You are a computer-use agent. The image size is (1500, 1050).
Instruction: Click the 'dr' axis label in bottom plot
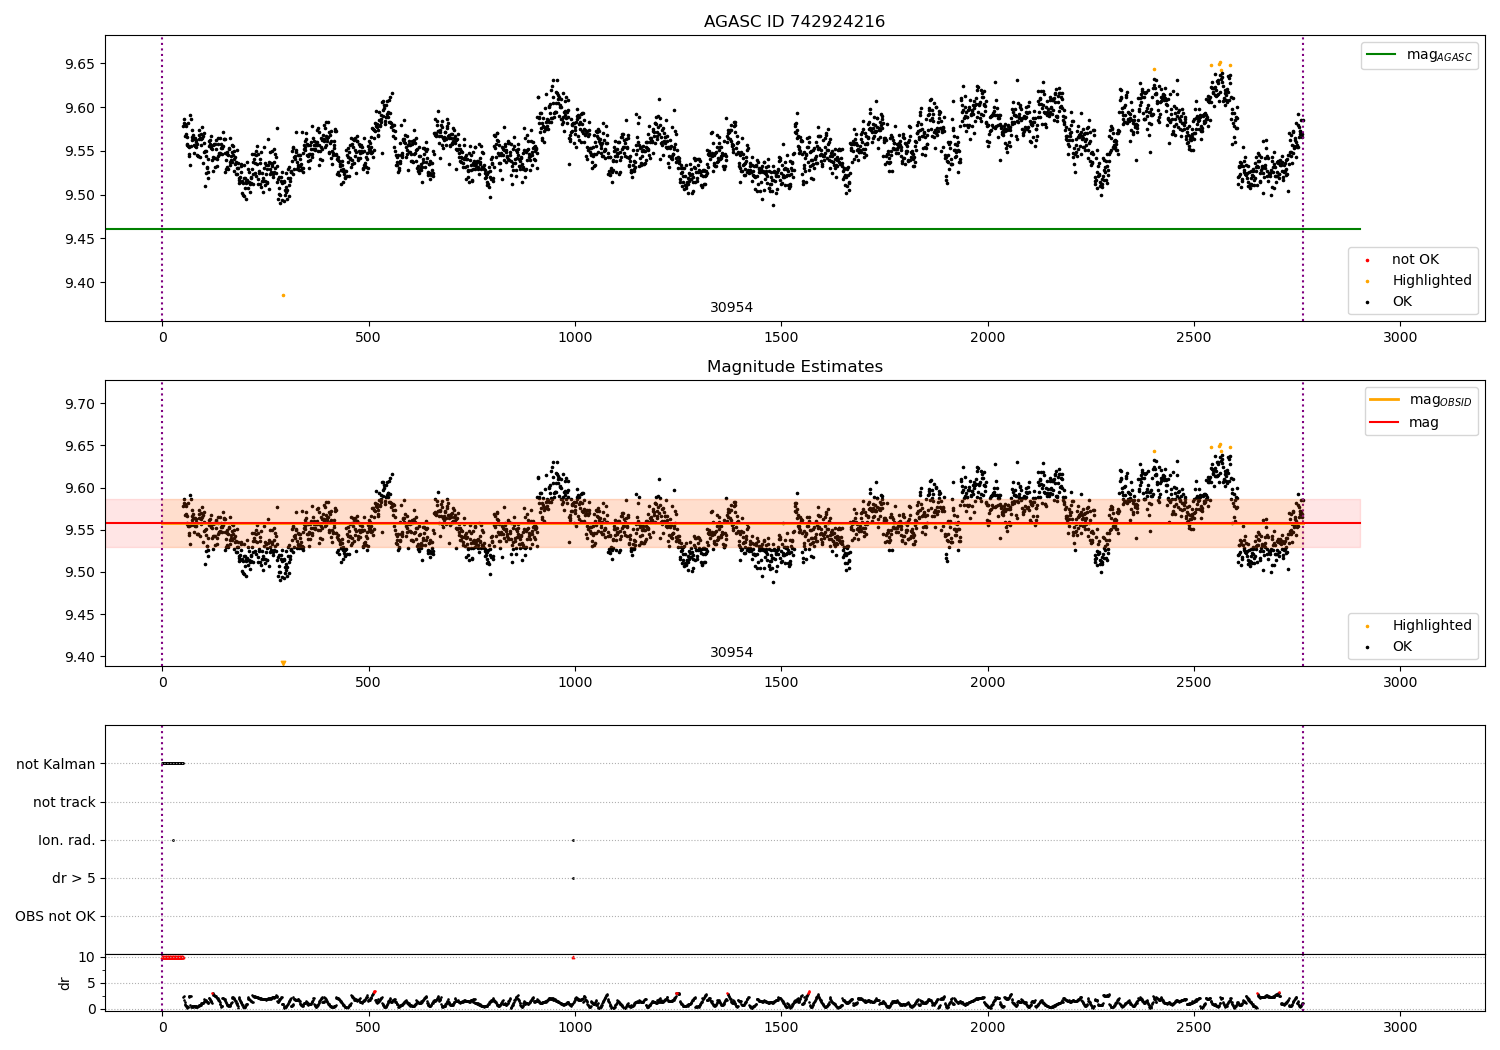pos(65,983)
